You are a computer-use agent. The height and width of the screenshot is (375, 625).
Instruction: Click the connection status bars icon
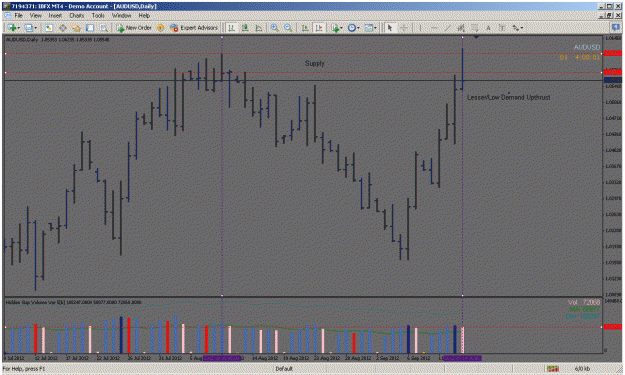click(x=553, y=369)
